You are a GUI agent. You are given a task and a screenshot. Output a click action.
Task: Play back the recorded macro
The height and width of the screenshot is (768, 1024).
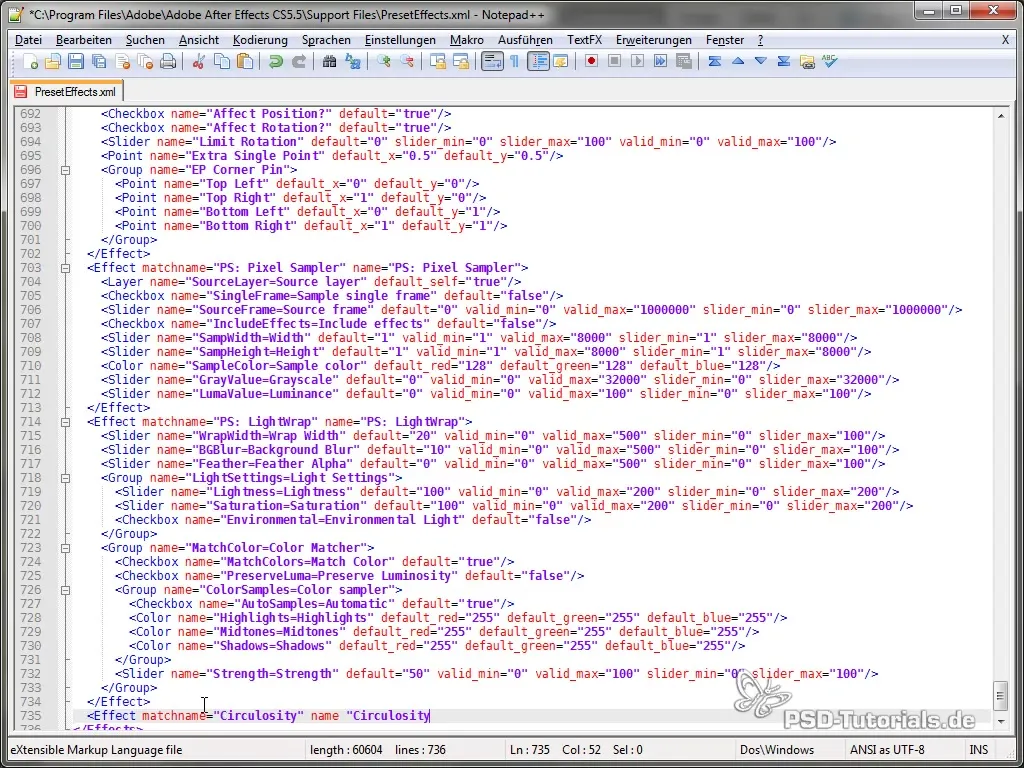[637, 62]
